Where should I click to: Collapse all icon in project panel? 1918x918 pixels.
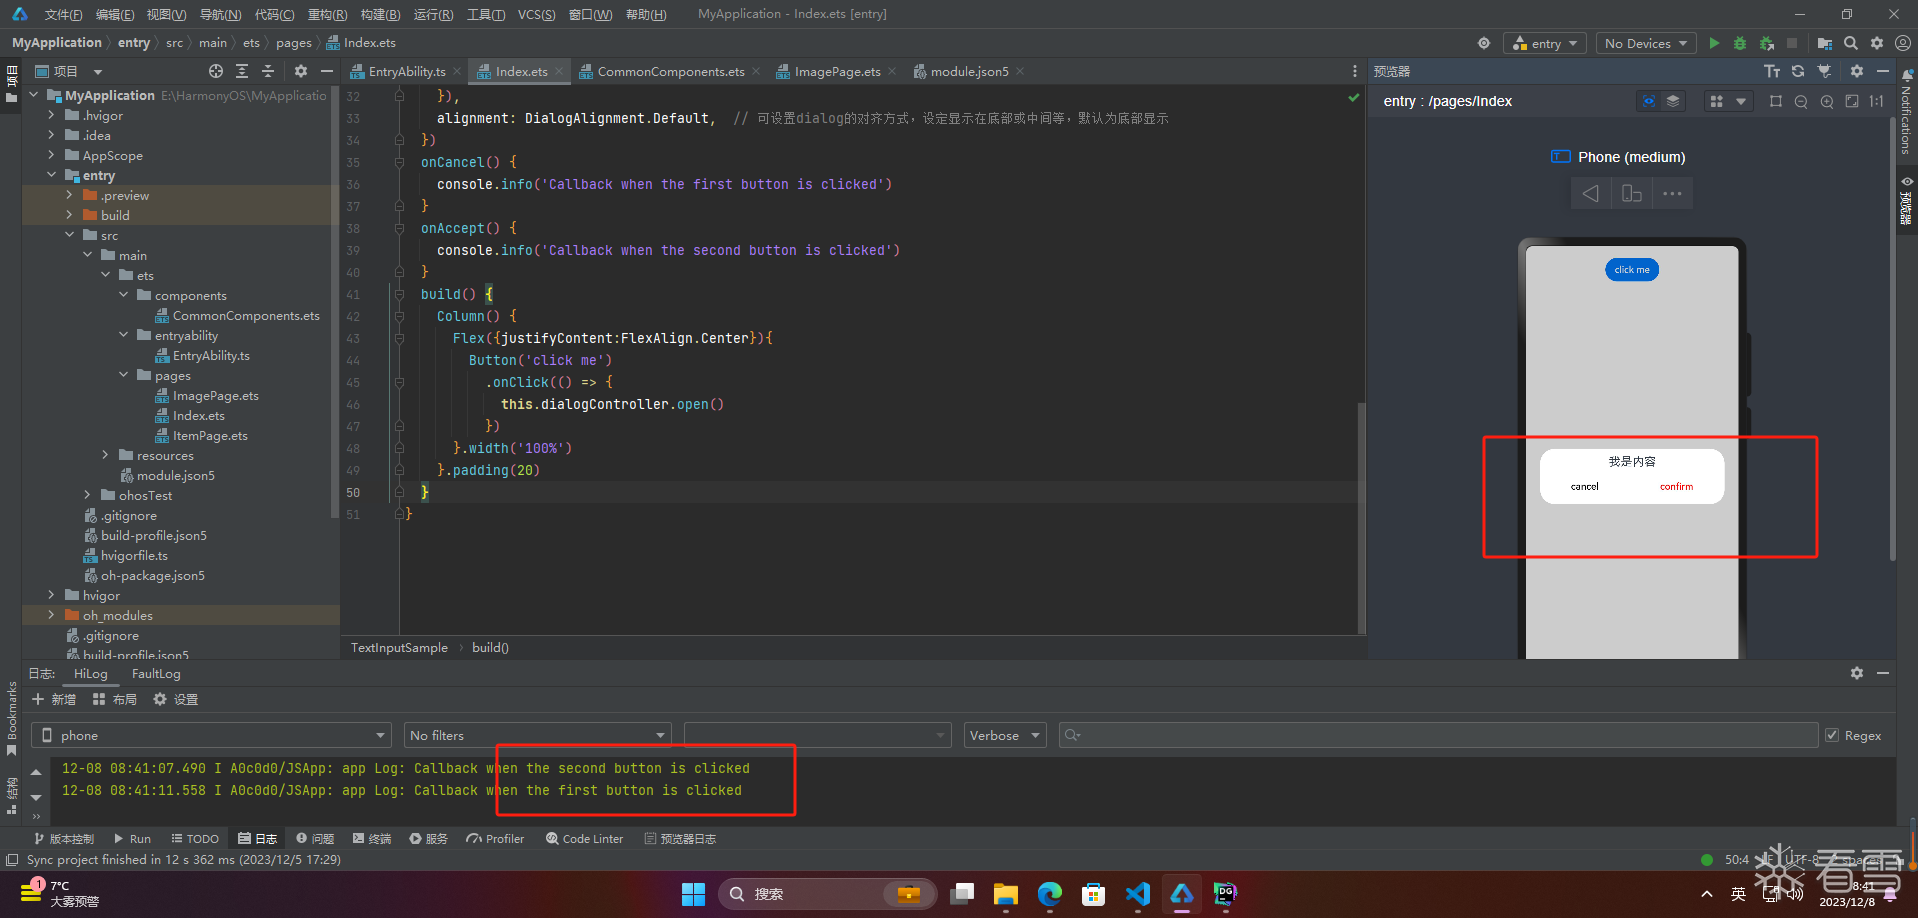(x=268, y=71)
